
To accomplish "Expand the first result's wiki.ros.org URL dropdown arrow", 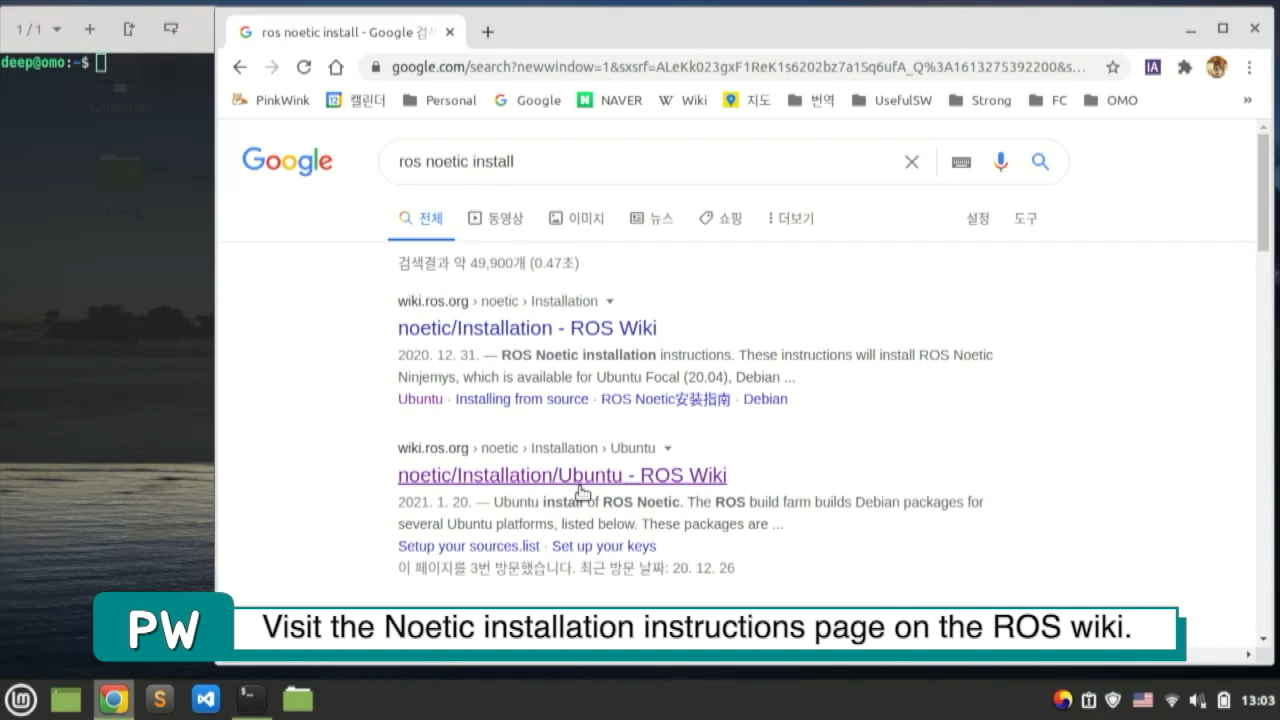I will coord(610,302).
